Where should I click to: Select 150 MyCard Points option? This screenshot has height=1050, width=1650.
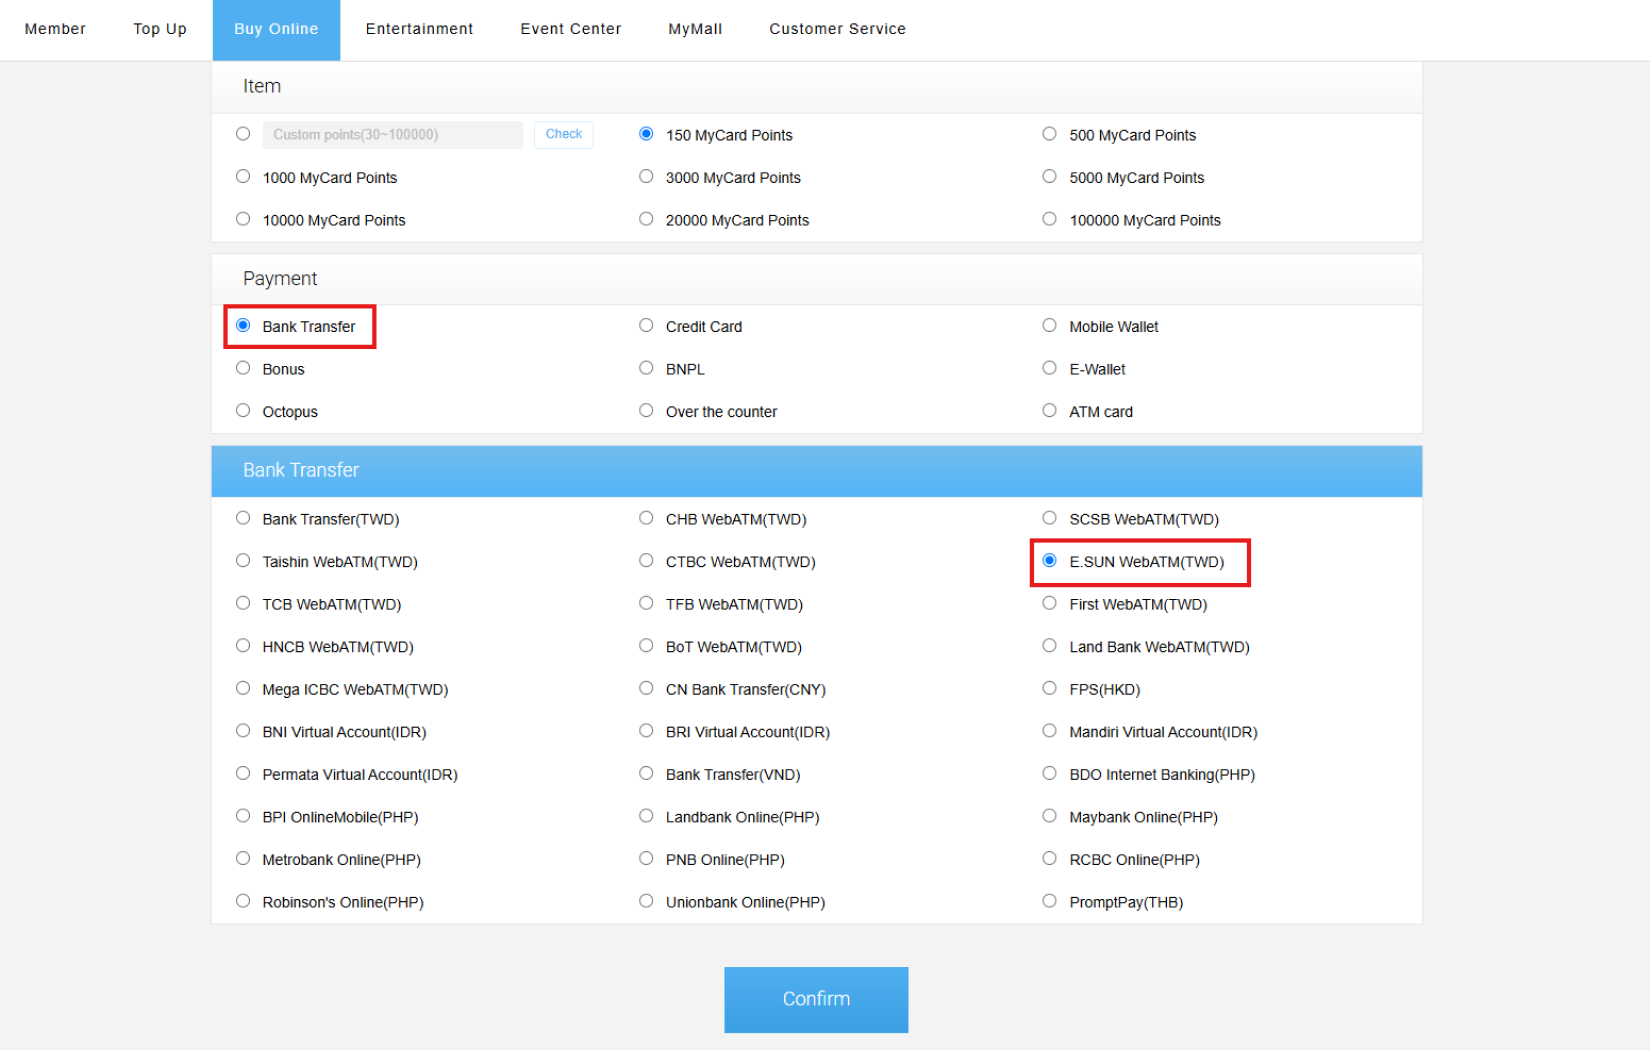click(x=646, y=134)
